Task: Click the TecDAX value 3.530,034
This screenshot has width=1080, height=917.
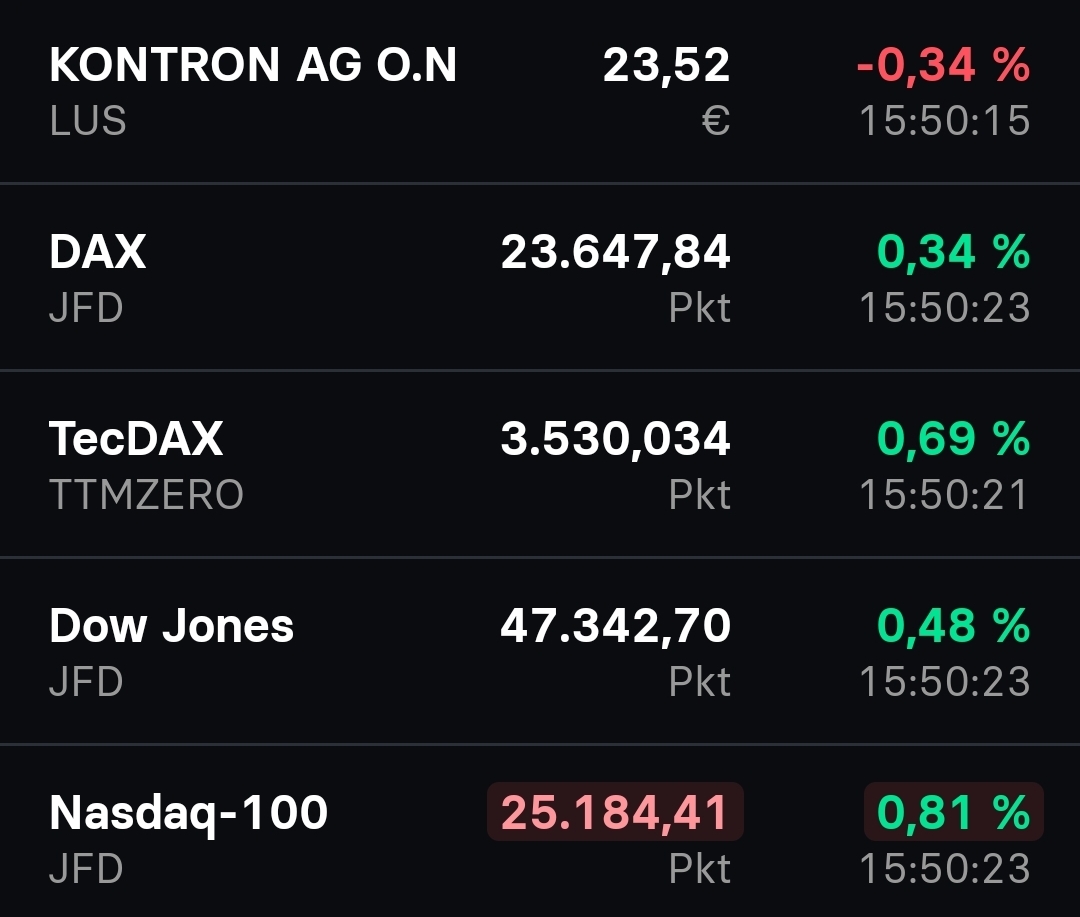Action: tap(616, 439)
